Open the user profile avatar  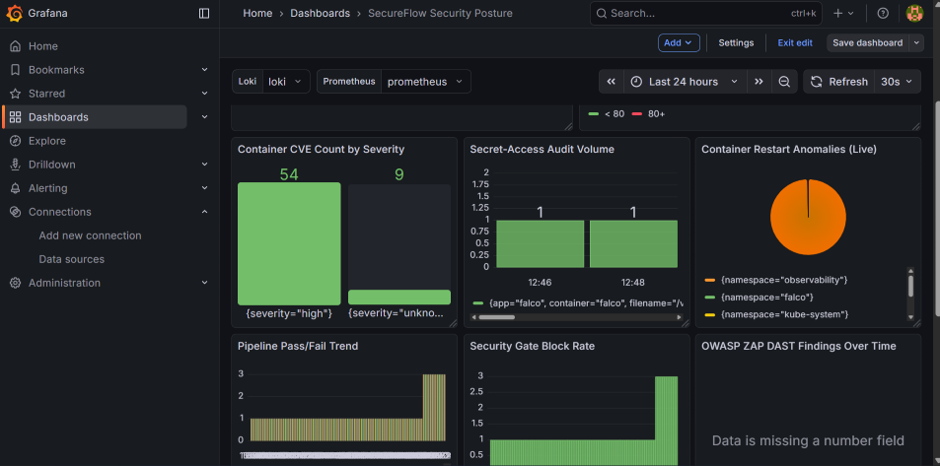tap(914, 13)
